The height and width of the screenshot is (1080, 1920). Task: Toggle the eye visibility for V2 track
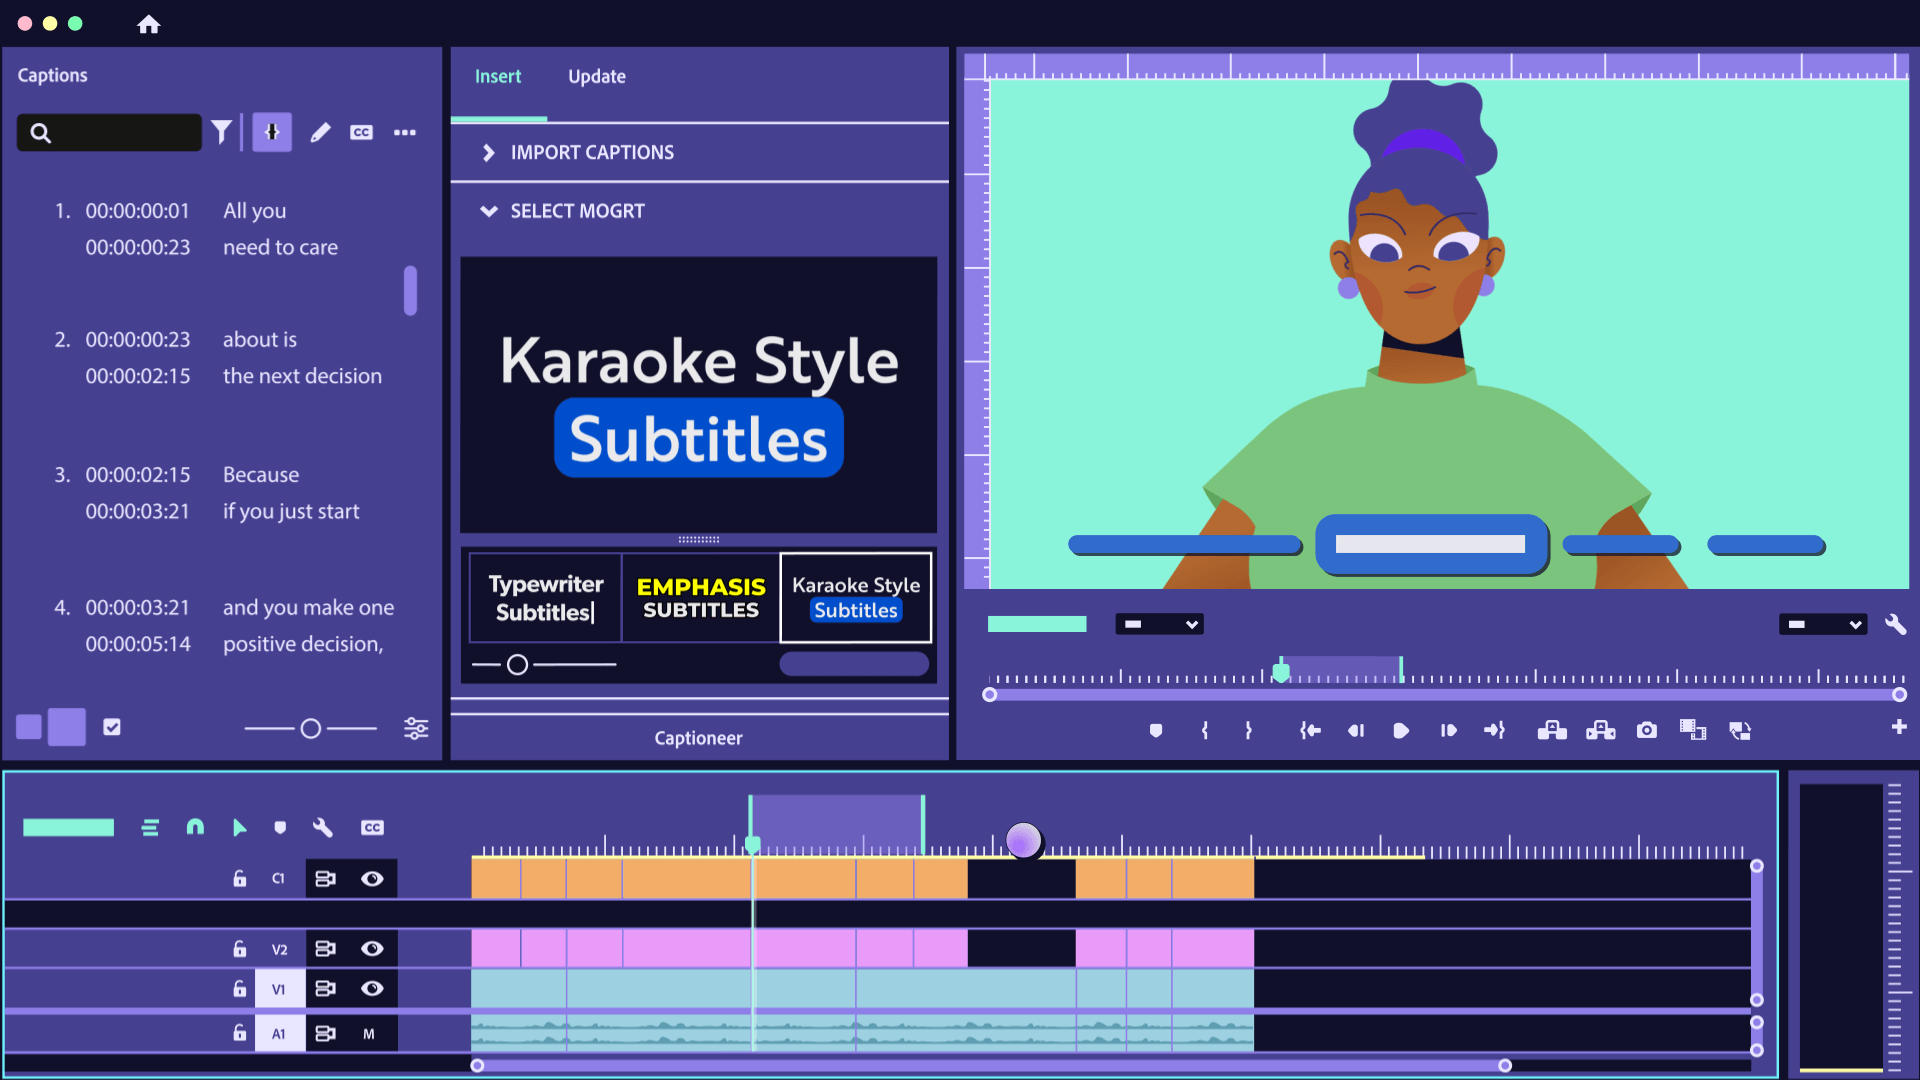tap(372, 948)
